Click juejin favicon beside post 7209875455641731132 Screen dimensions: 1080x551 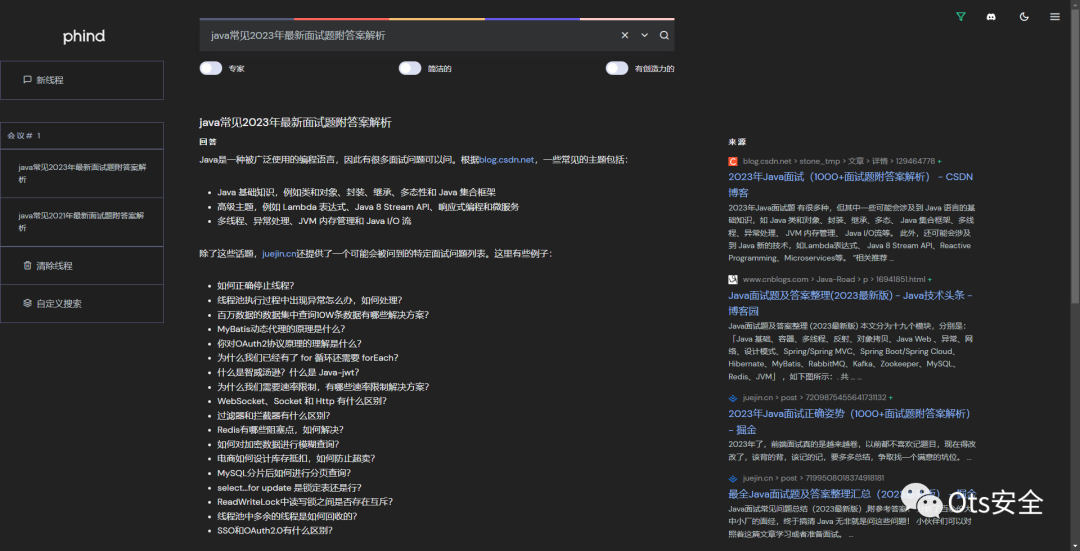click(733, 398)
